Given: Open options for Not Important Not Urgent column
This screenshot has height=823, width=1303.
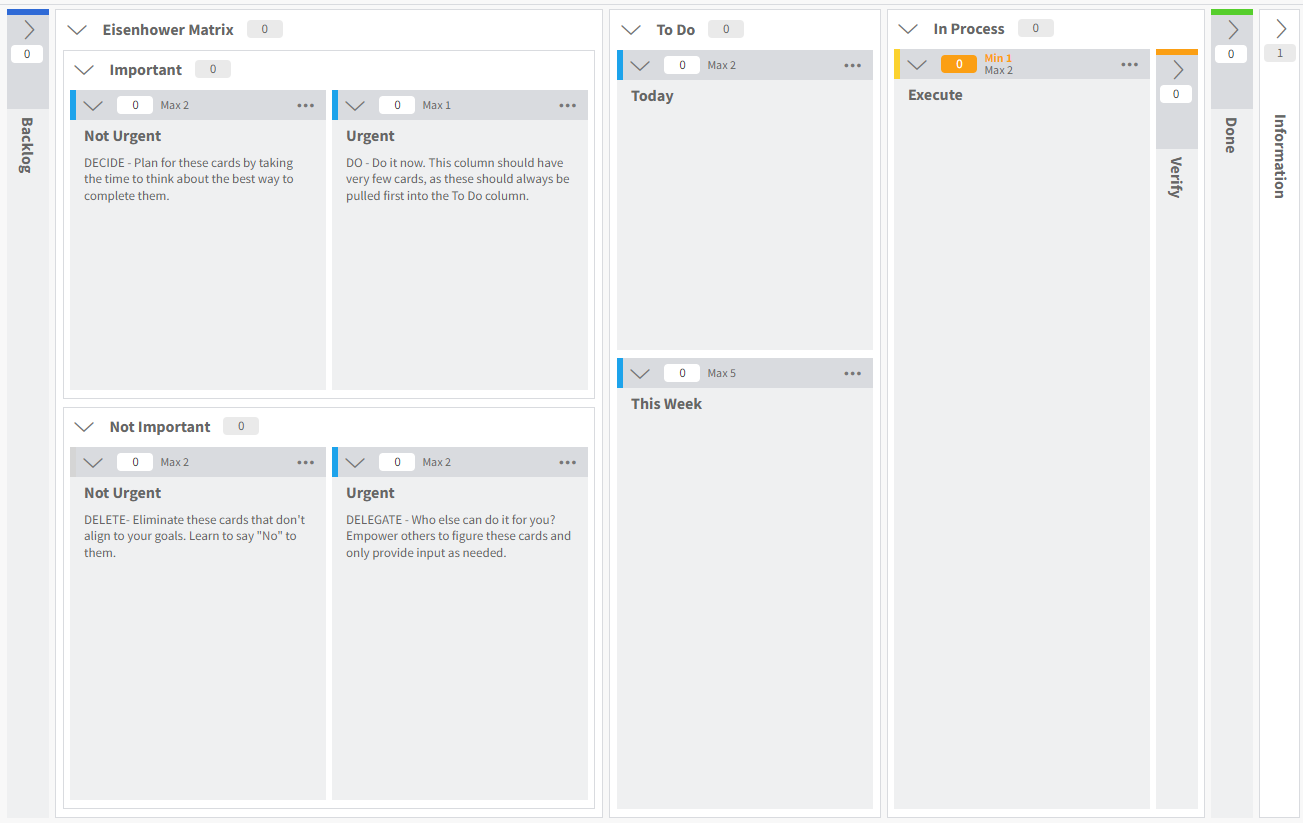Looking at the screenshot, I should click(x=306, y=462).
